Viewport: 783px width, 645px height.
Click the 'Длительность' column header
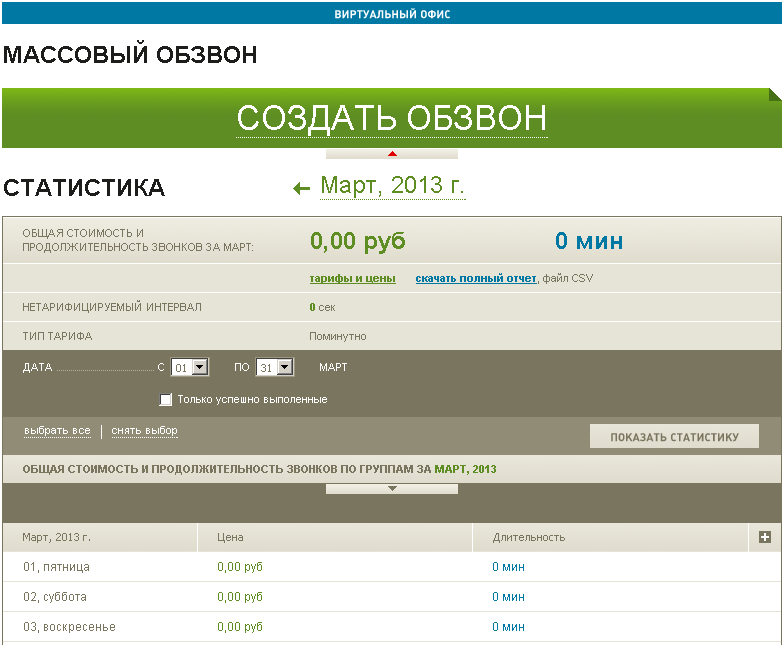coord(528,537)
